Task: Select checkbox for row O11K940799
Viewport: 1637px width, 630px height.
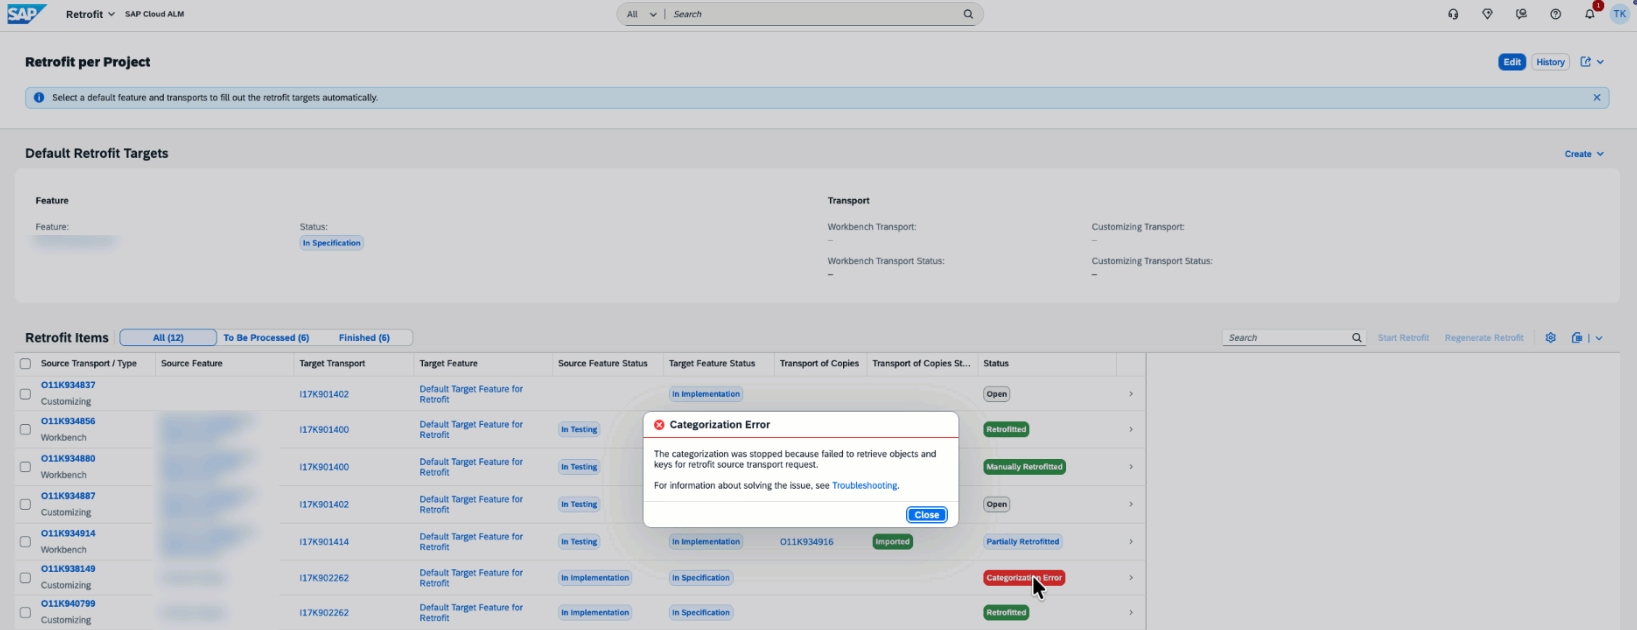Action: coord(25,613)
